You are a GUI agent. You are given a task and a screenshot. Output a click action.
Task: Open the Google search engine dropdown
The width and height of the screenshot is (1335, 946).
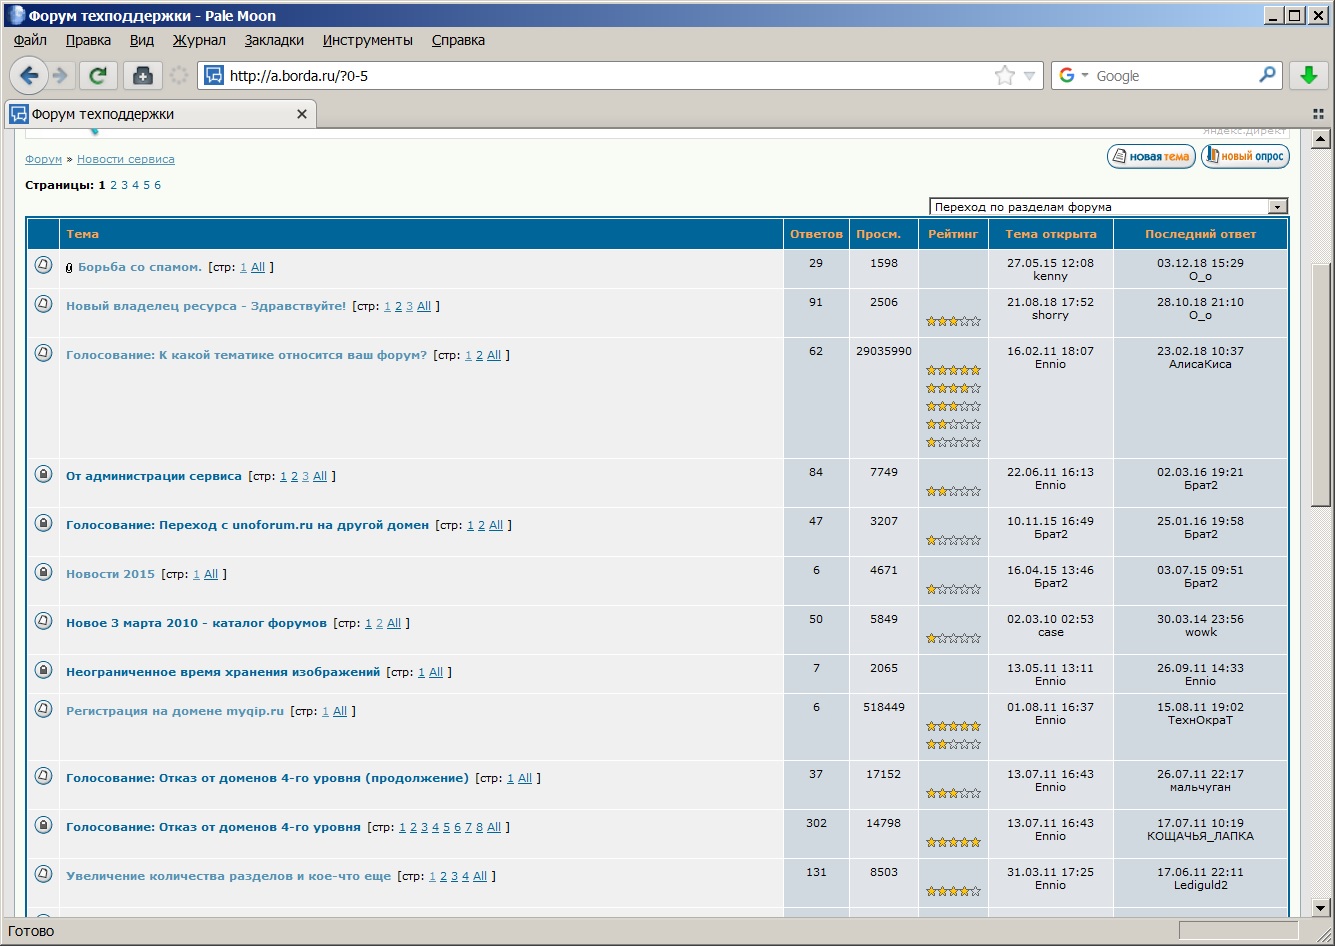tap(1074, 76)
